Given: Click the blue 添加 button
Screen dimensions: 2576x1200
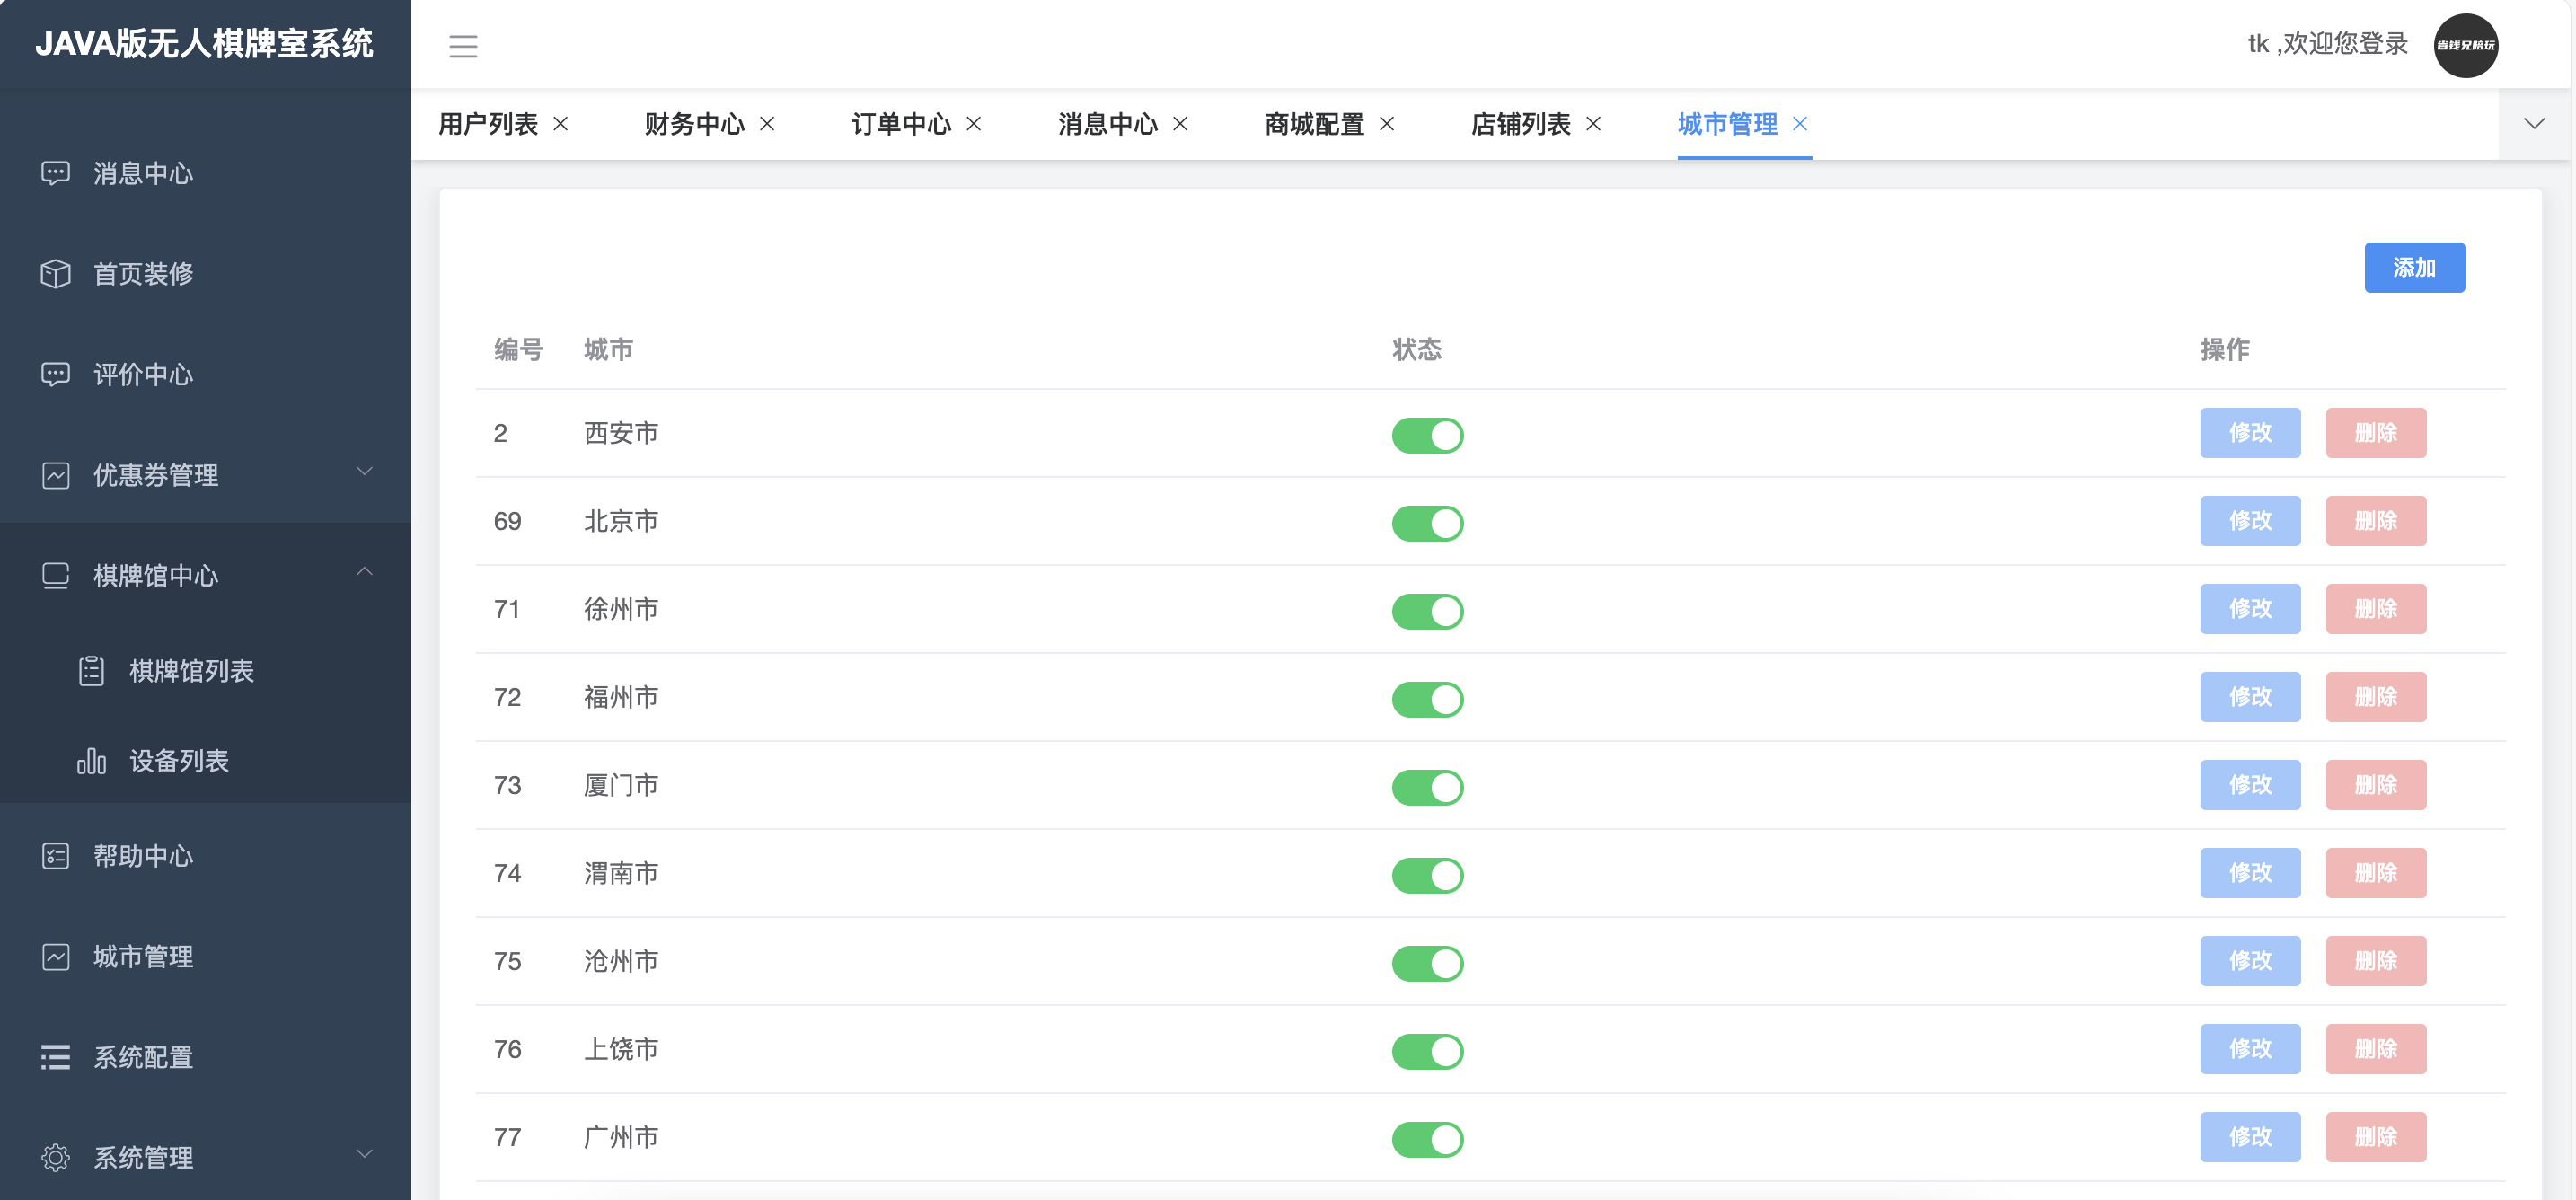Looking at the screenshot, I should pos(2414,267).
